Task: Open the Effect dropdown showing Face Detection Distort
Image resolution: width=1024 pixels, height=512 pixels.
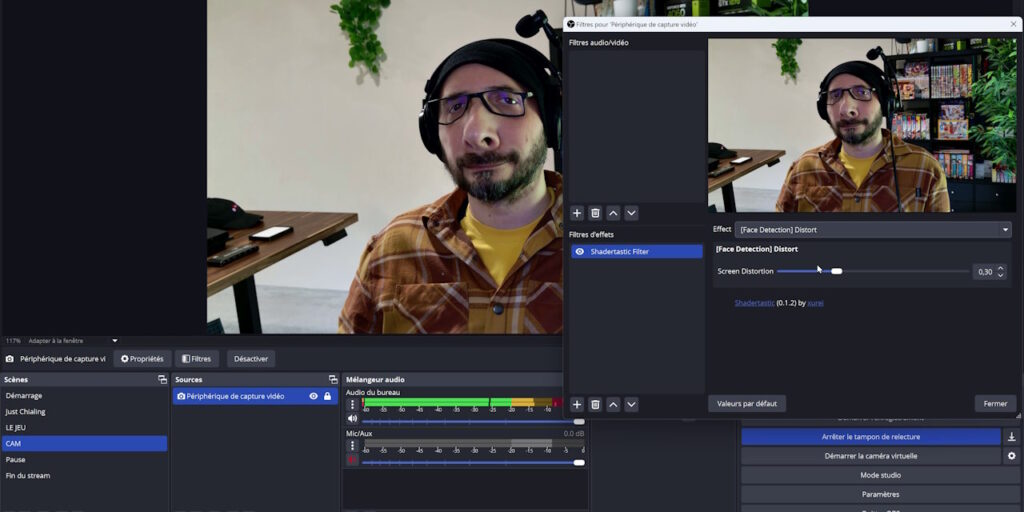Action: pyautogui.click(x=873, y=230)
